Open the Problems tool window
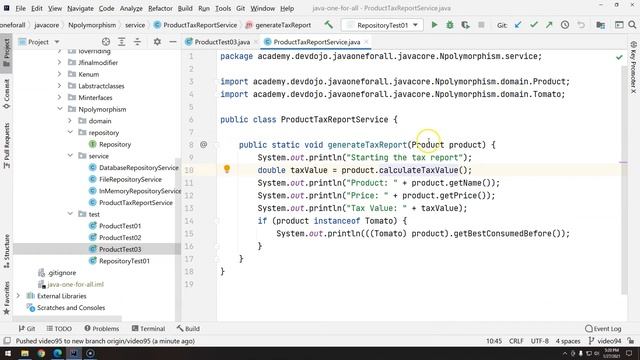The height and width of the screenshot is (360, 640). tap(102, 329)
